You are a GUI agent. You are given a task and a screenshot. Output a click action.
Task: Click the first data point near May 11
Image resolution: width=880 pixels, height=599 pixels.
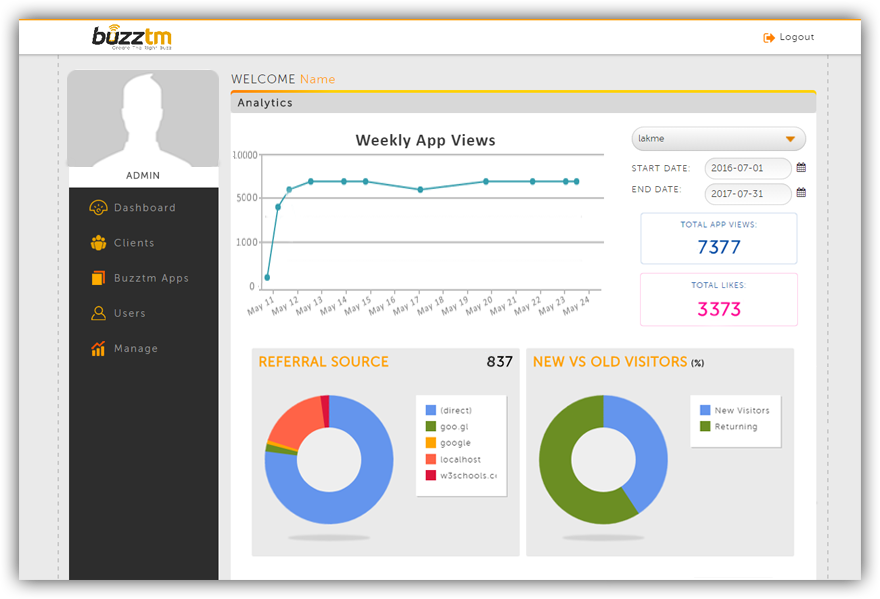[x=267, y=277]
